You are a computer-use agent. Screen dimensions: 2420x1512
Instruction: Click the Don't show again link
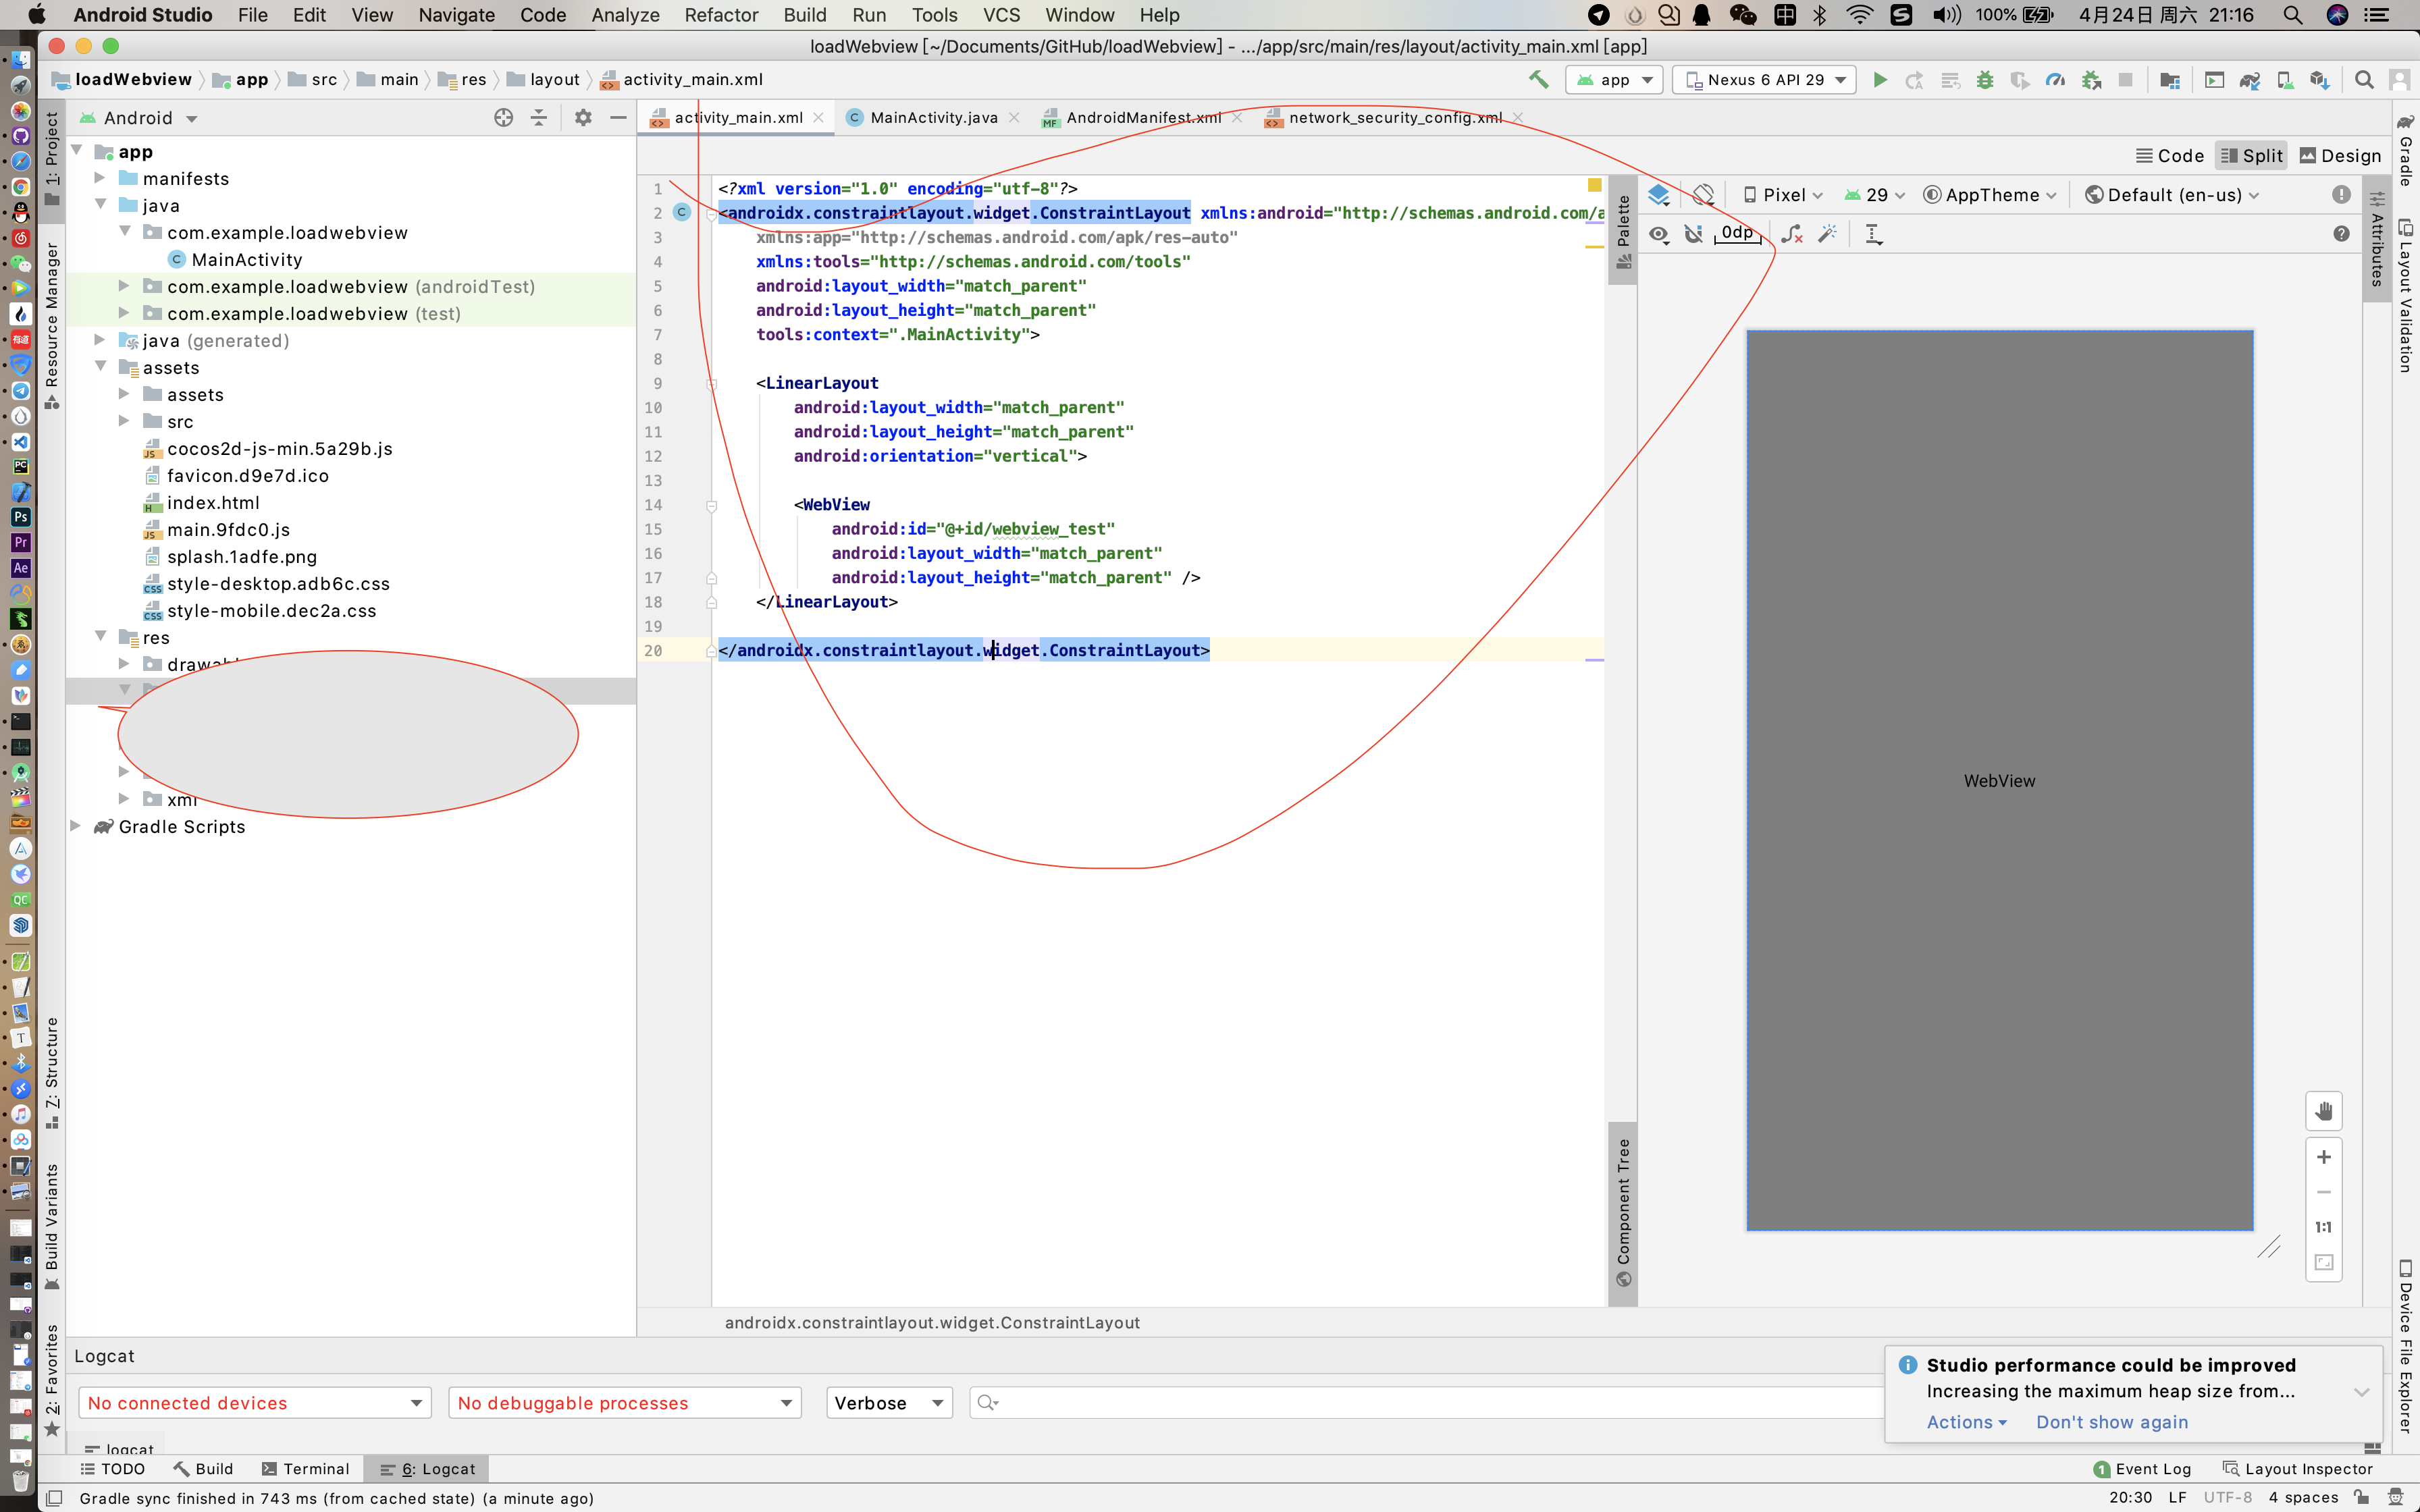[2112, 1422]
